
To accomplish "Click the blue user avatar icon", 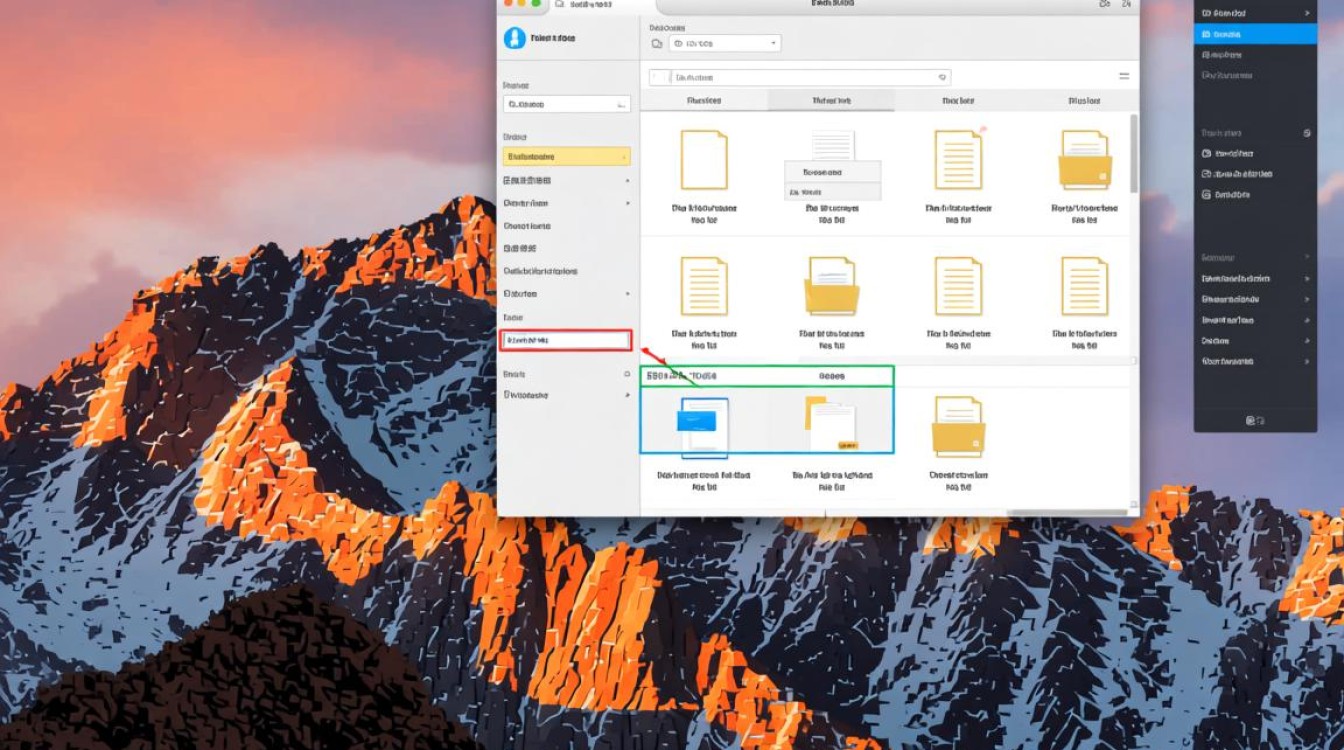I will tap(515, 38).
